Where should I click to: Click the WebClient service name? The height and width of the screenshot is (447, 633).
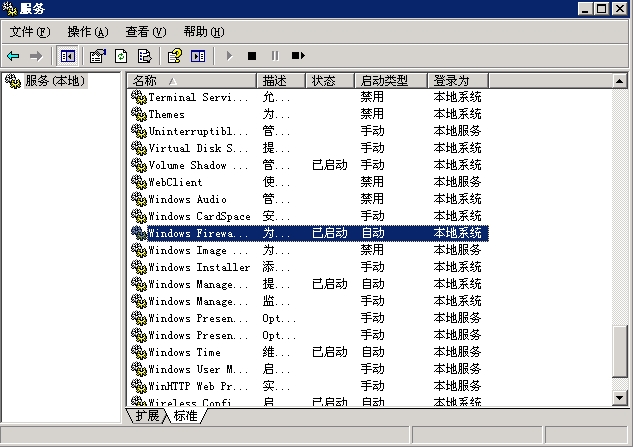click(175, 182)
